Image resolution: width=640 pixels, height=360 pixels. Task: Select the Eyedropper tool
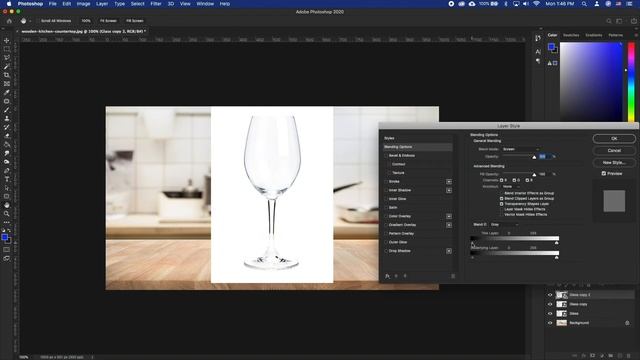point(7,92)
